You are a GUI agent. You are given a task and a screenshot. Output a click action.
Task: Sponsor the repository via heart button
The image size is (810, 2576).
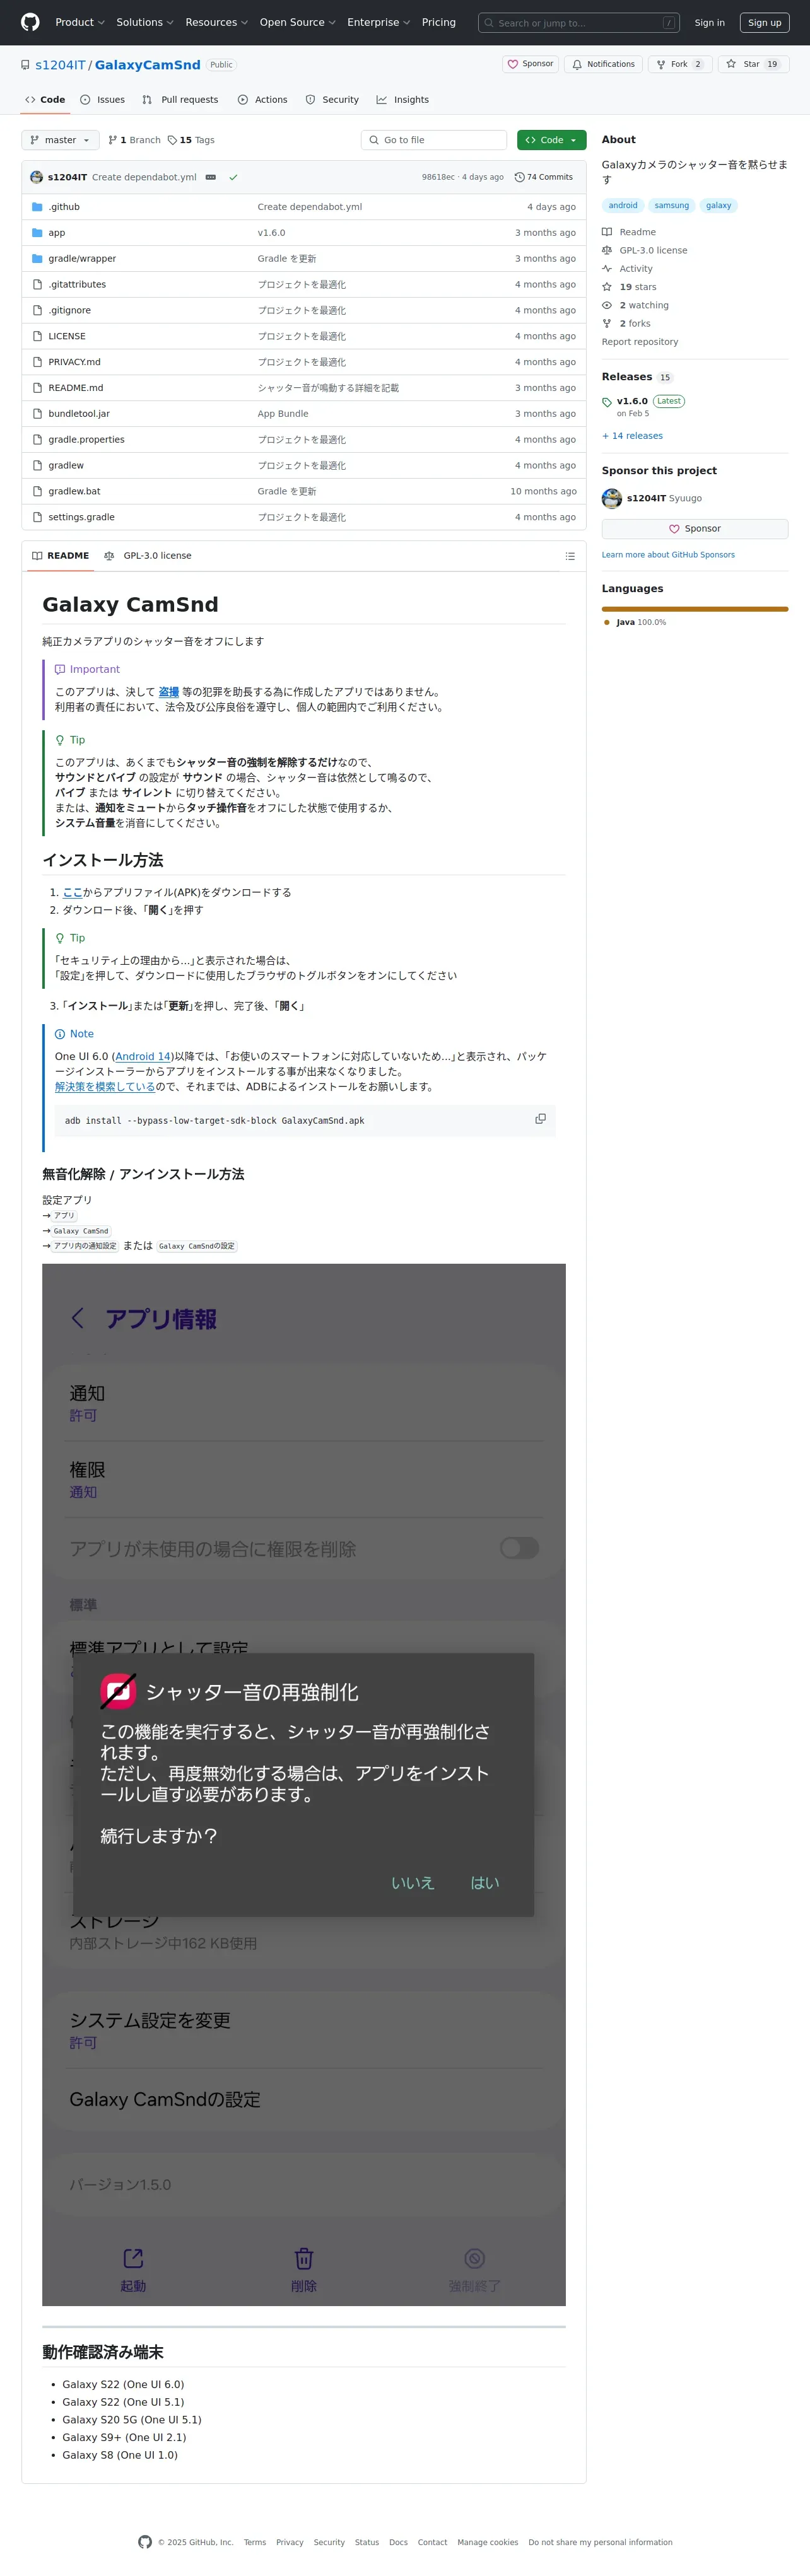tap(530, 64)
